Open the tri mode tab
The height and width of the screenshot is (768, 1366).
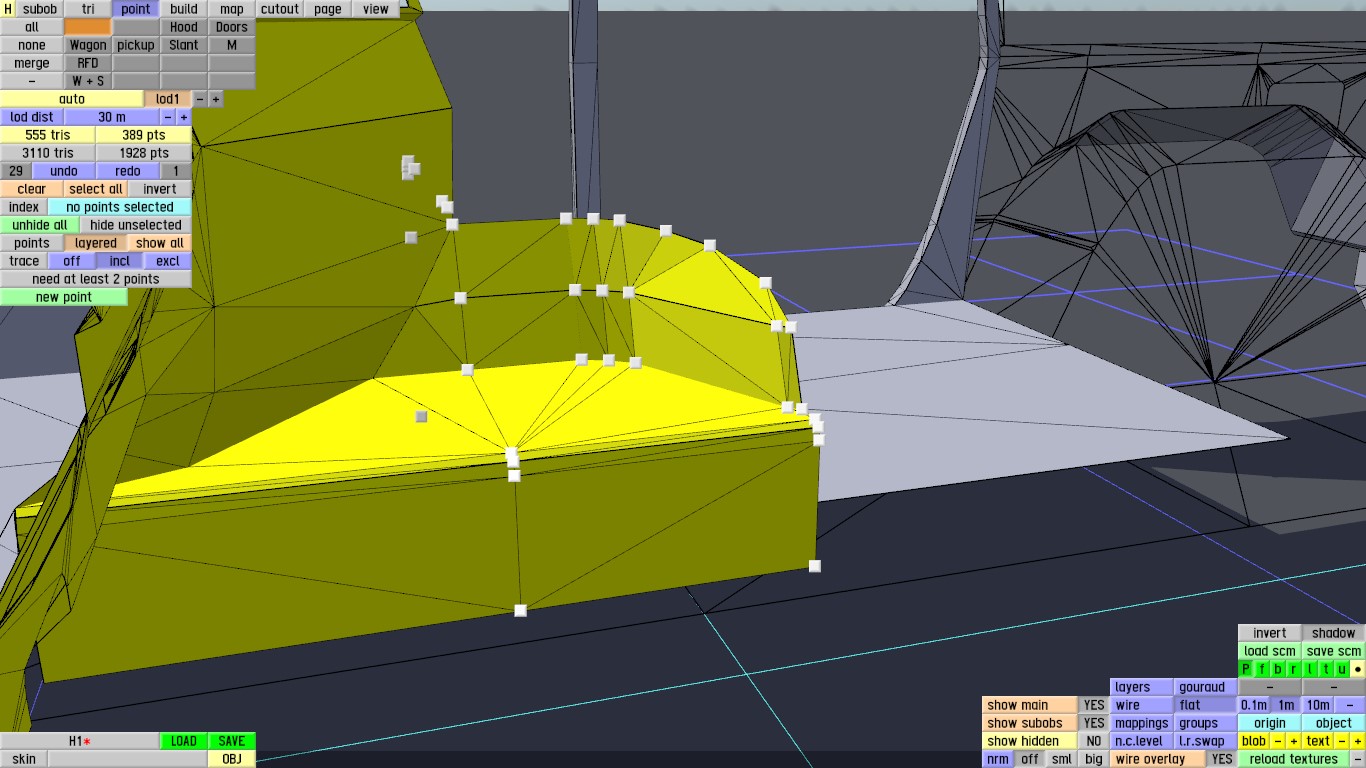88,9
